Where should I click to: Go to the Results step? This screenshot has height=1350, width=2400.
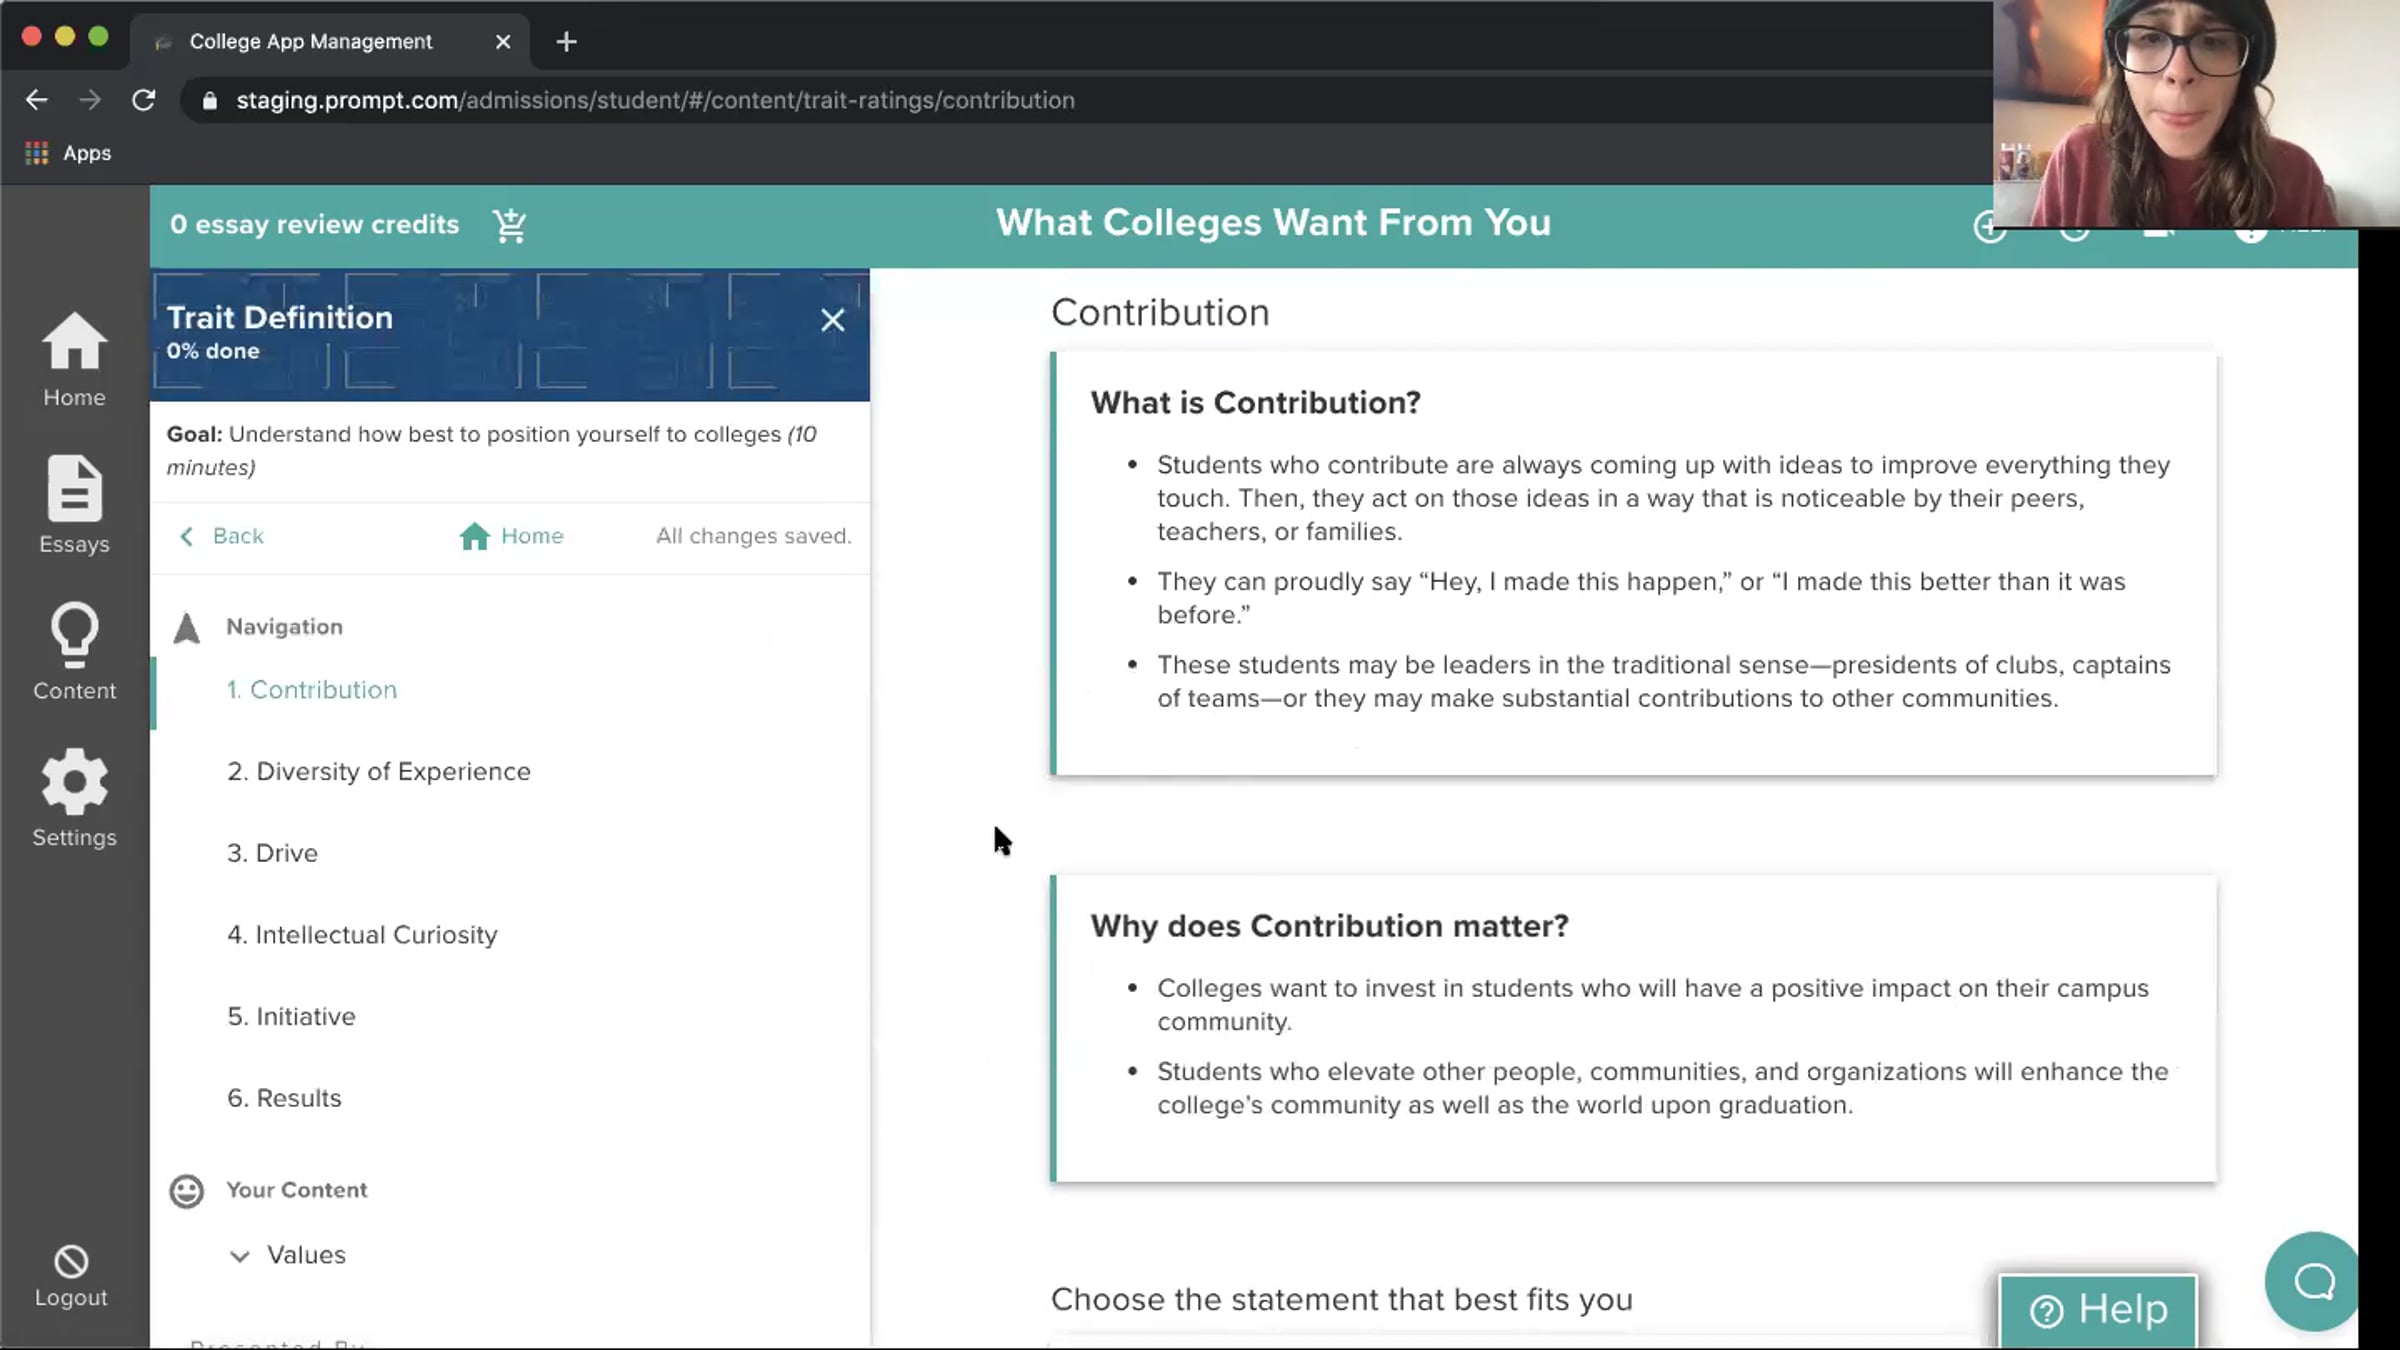coord(284,1098)
